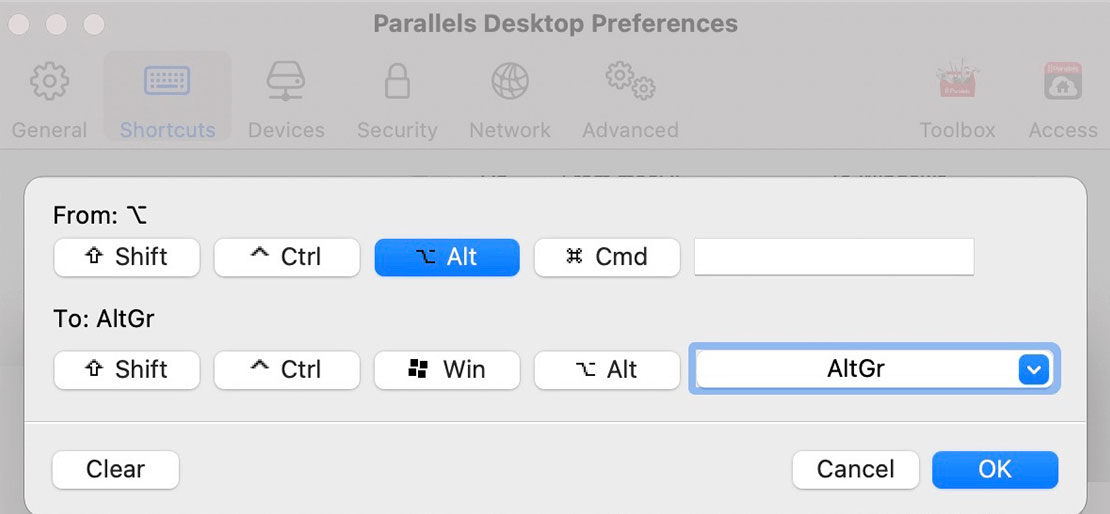Image resolution: width=1110 pixels, height=514 pixels.
Task: Toggle Win modifier in the To row
Action: (x=447, y=370)
